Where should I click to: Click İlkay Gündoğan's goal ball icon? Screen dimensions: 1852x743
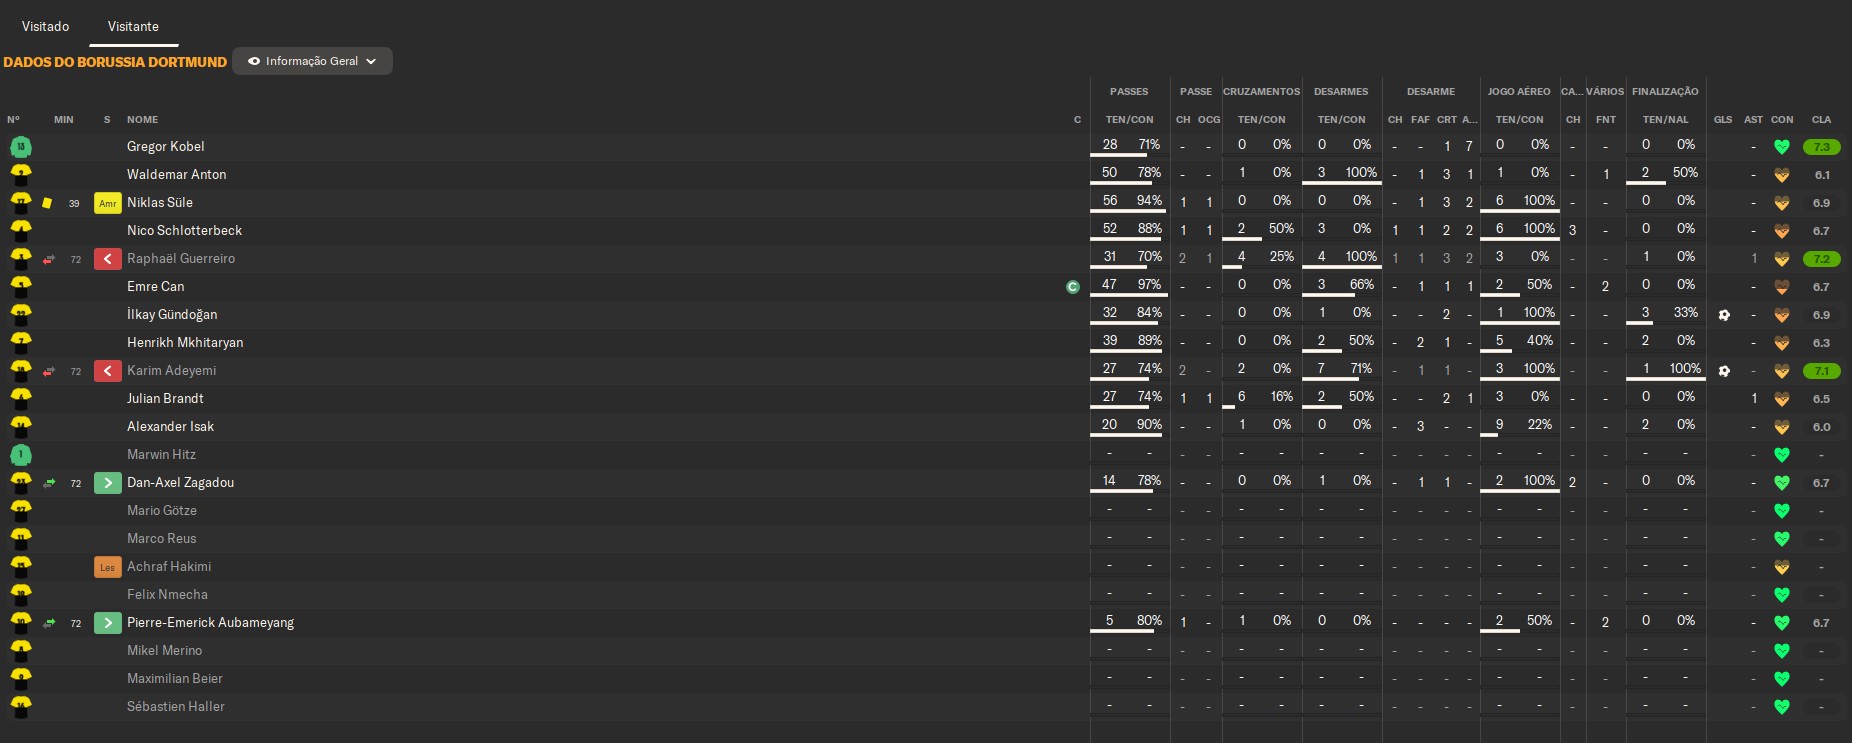1724,315
